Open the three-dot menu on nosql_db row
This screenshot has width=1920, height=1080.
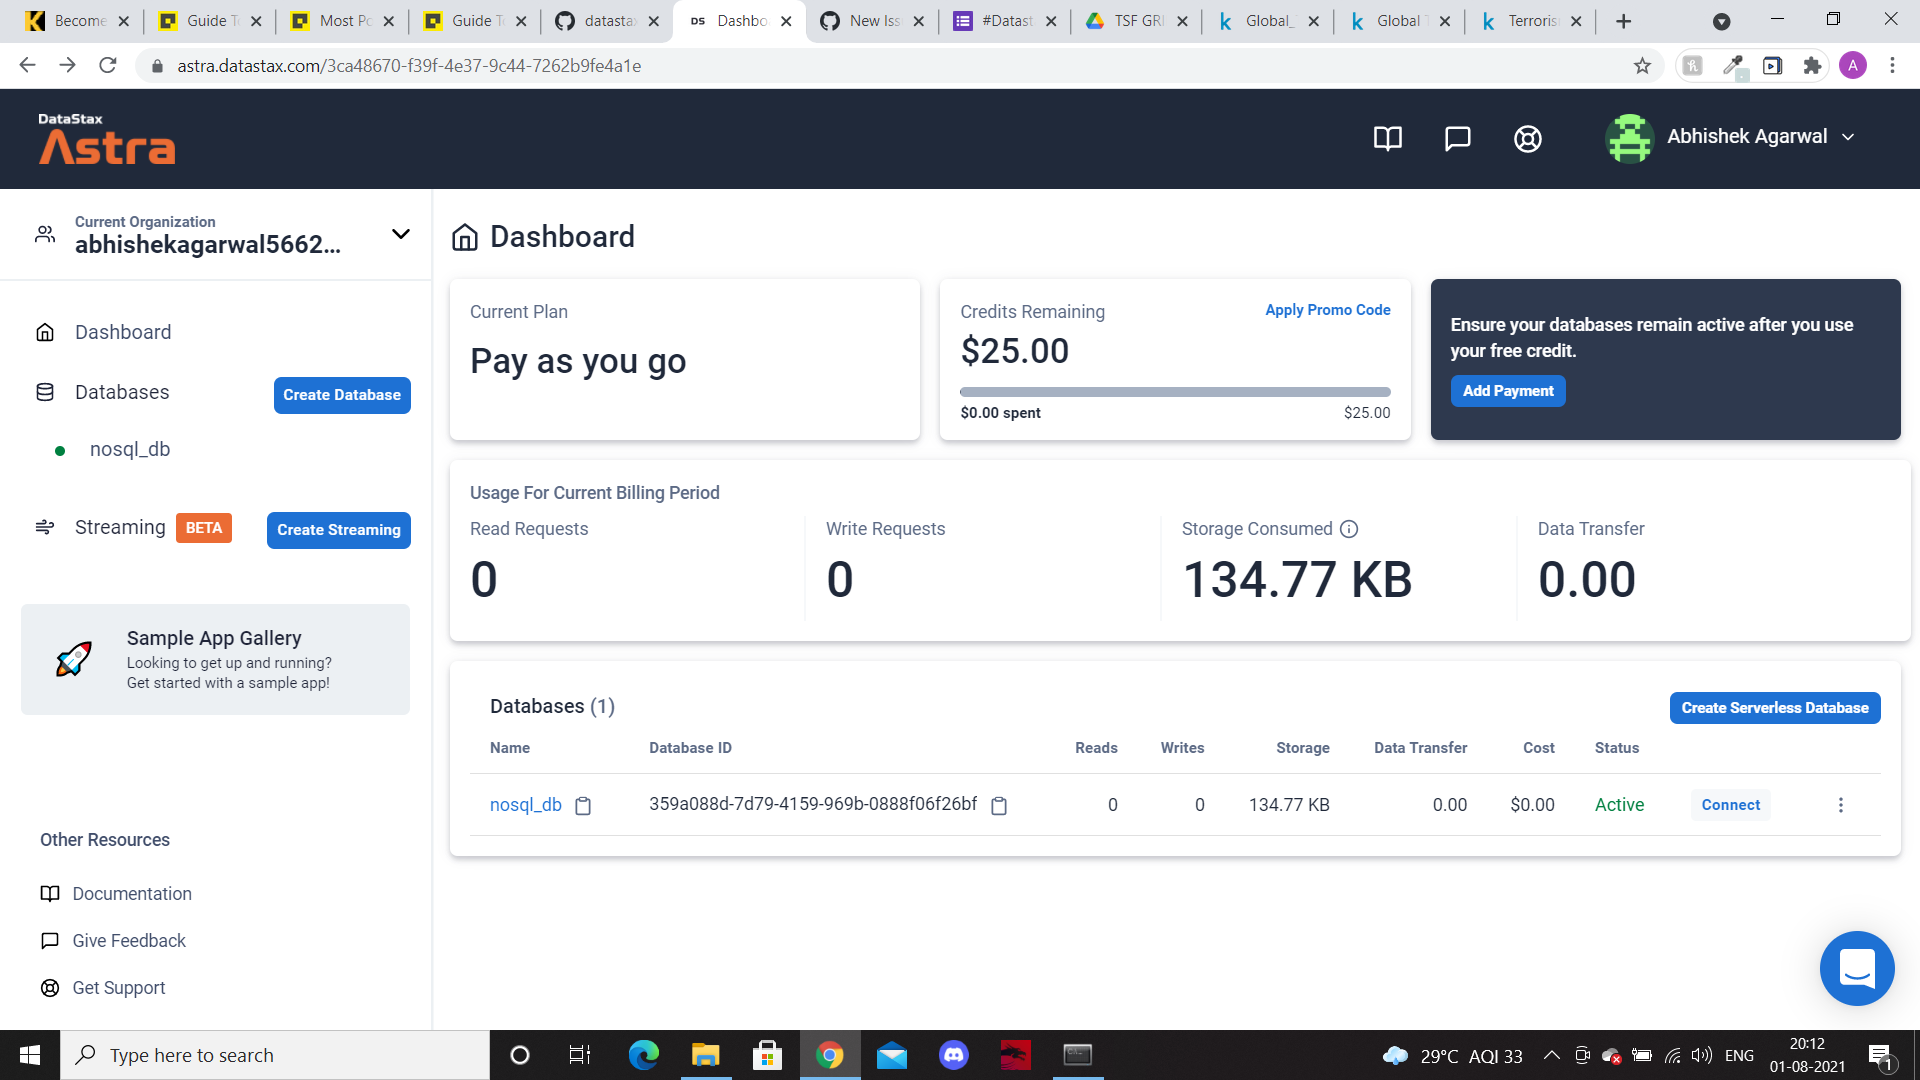coord(1841,804)
